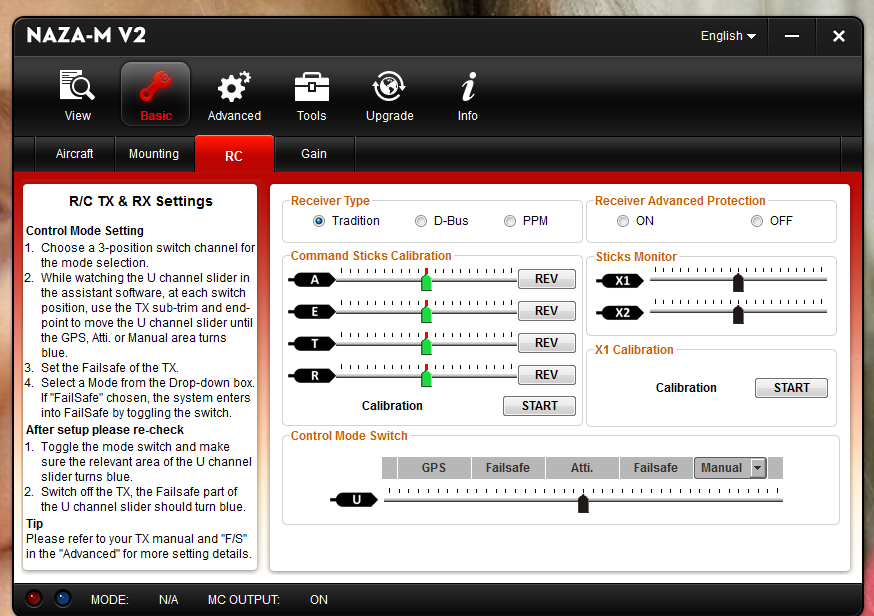
Task: Click the X2 channel label badge
Action: click(620, 313)
